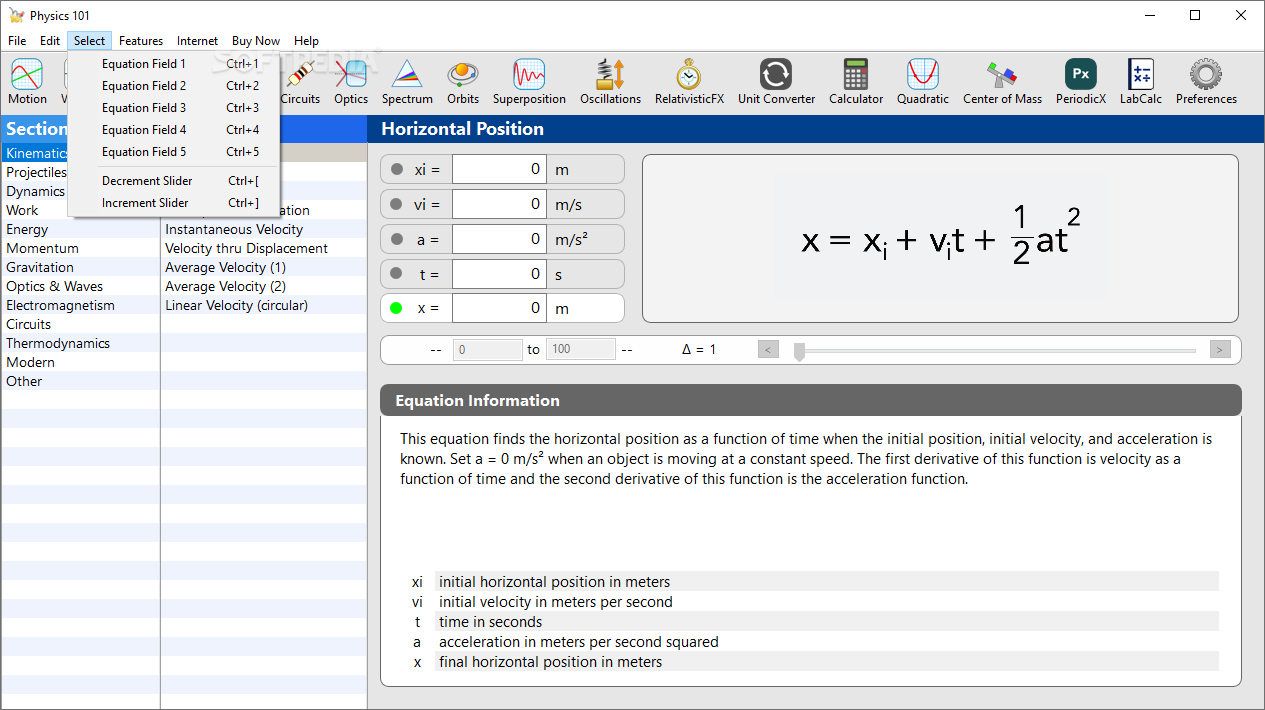Click the xi value input field
Screen dimensions: 1265x710
tap(499, 169)
